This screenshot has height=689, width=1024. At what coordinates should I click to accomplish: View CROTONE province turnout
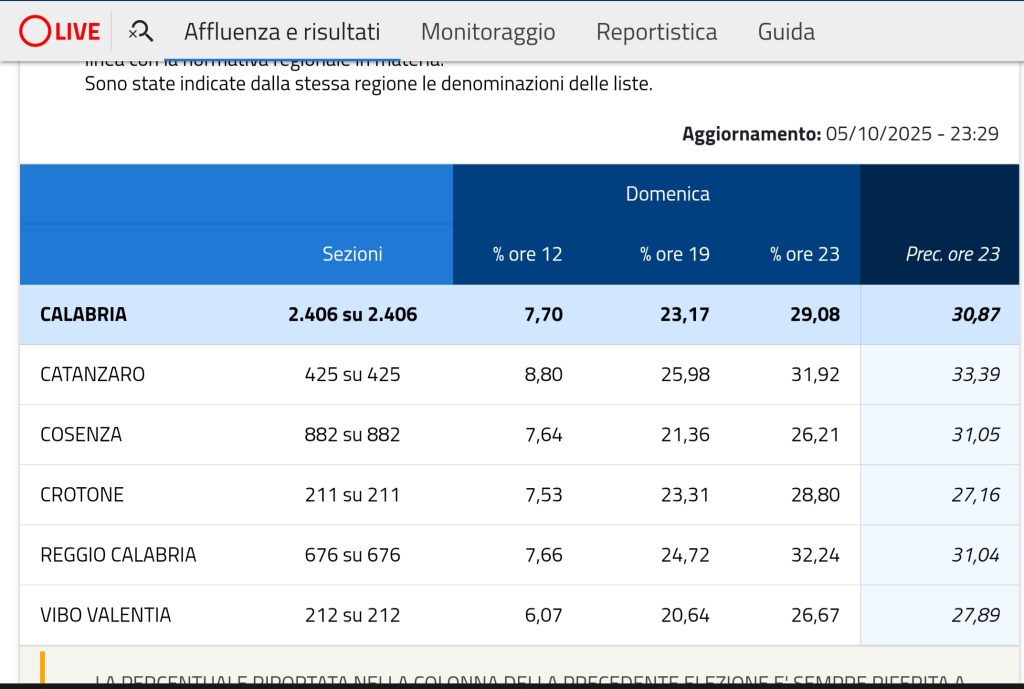[x=82, y=494]
